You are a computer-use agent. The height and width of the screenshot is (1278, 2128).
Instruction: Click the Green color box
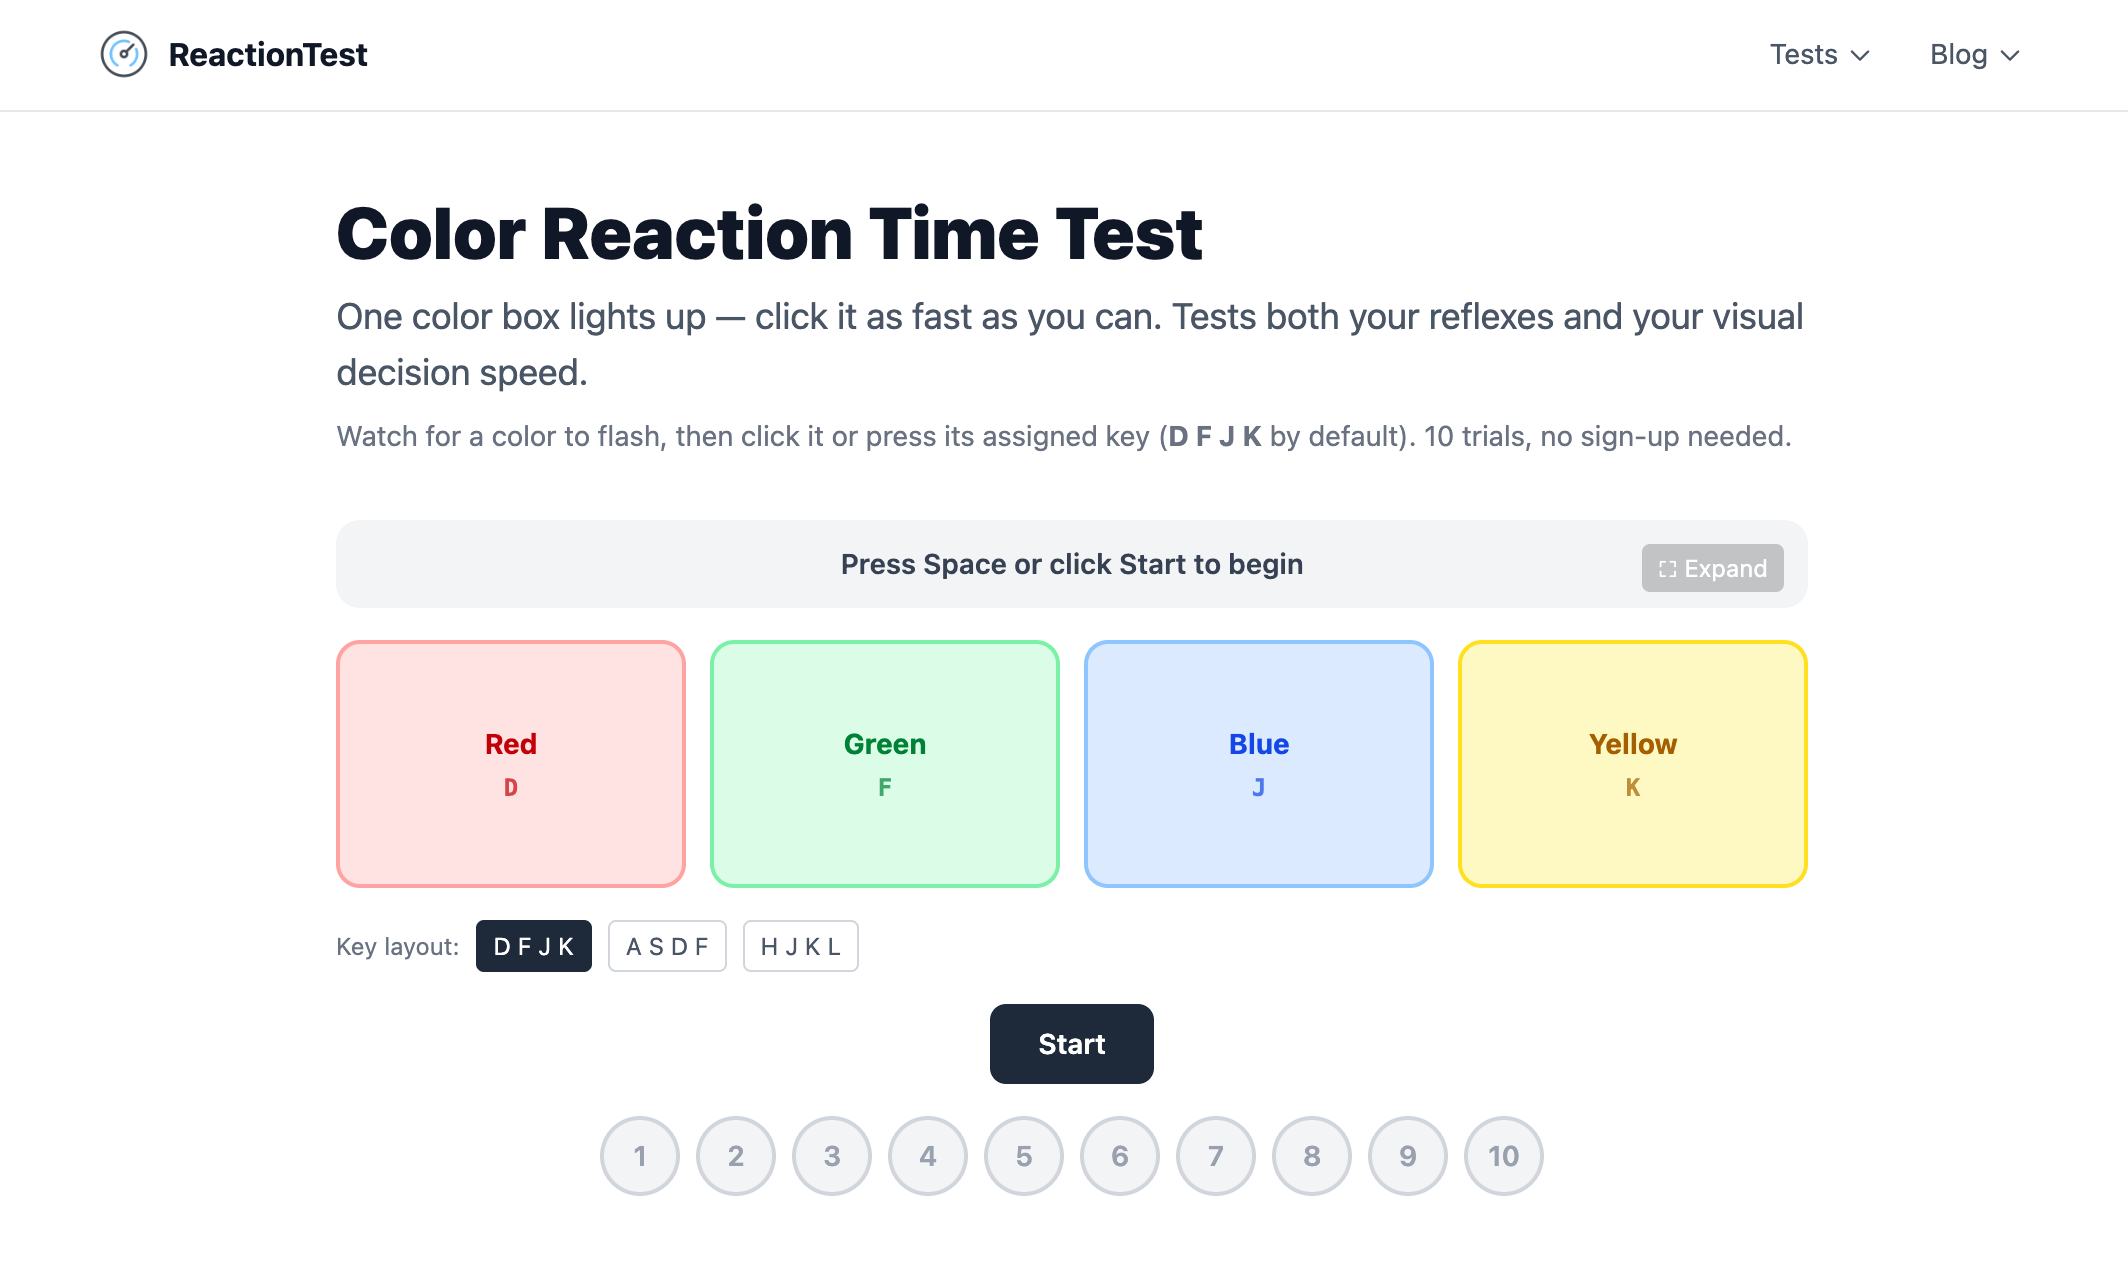pos(885,764)
